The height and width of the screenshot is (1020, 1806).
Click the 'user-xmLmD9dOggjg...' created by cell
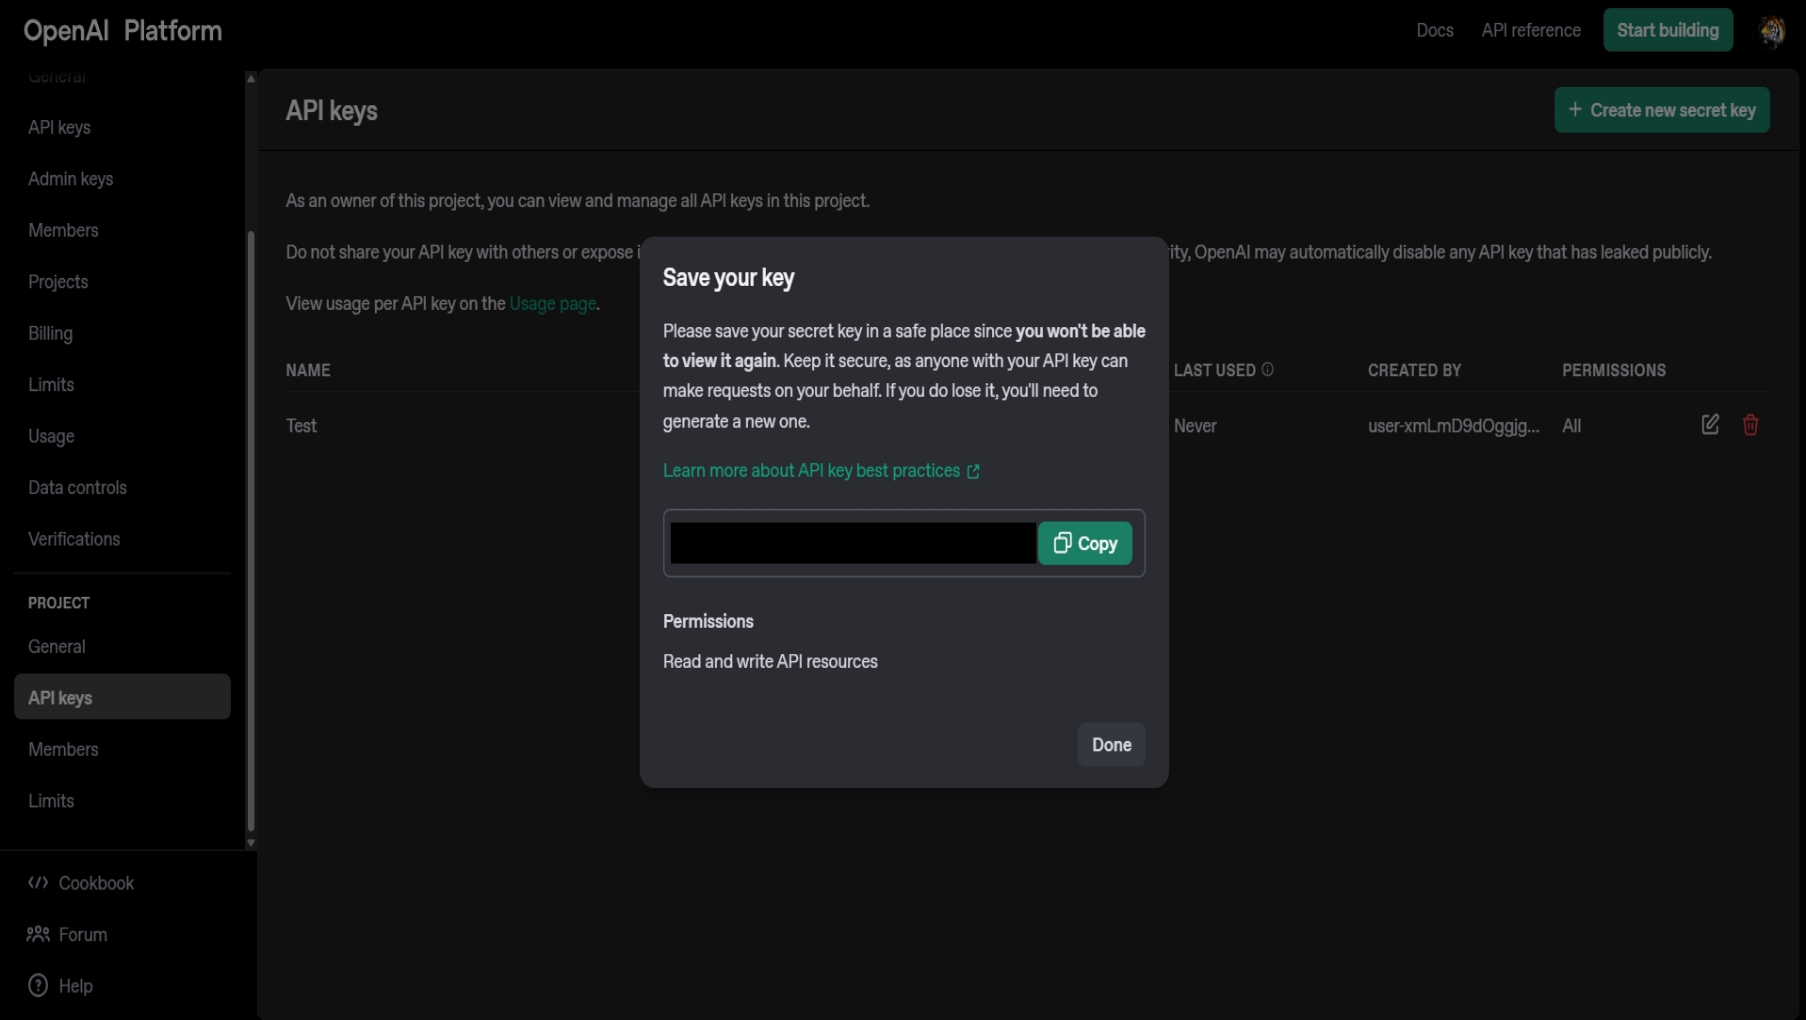pyautogui.click(x=1453, y=426)
